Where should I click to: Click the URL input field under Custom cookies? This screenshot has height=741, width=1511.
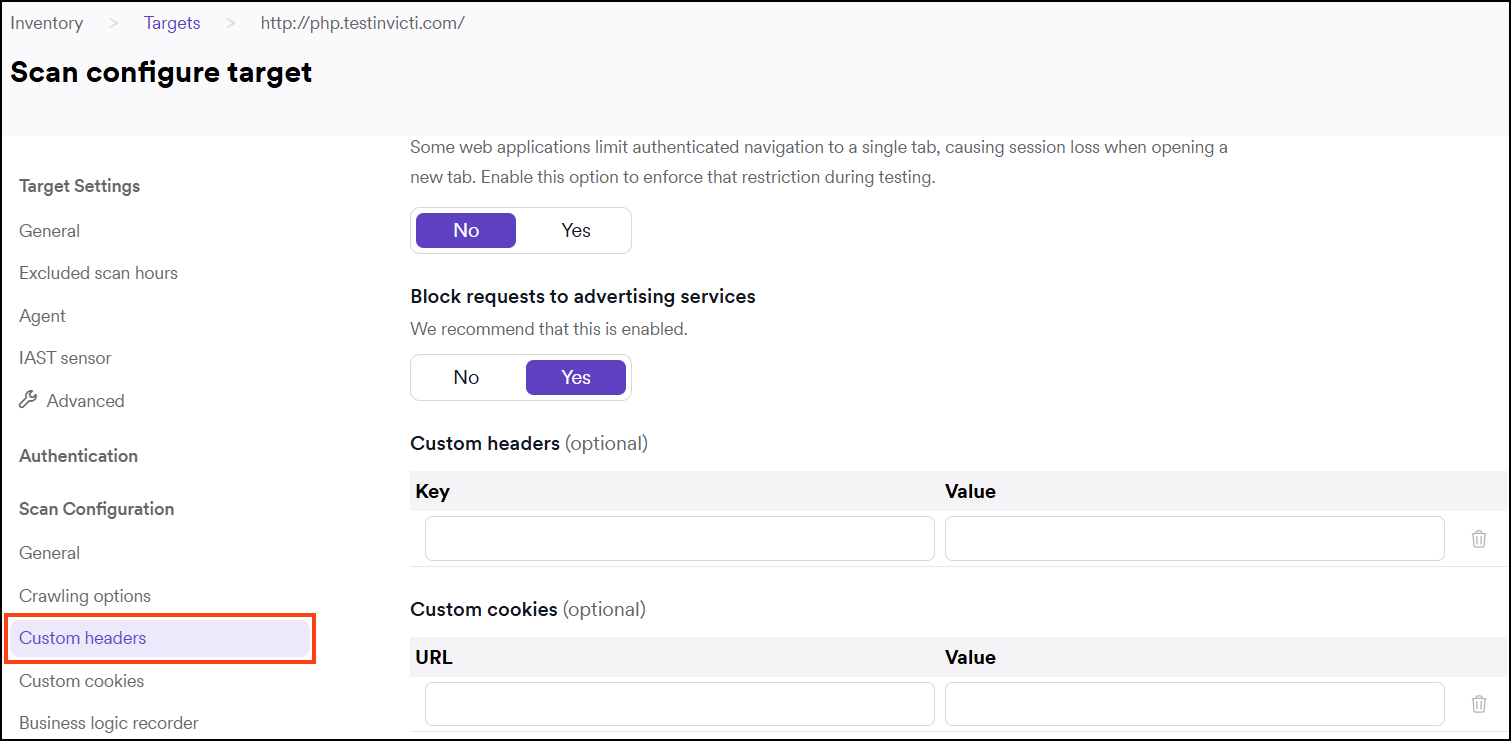pyautogui.click(x=679, y=704)
